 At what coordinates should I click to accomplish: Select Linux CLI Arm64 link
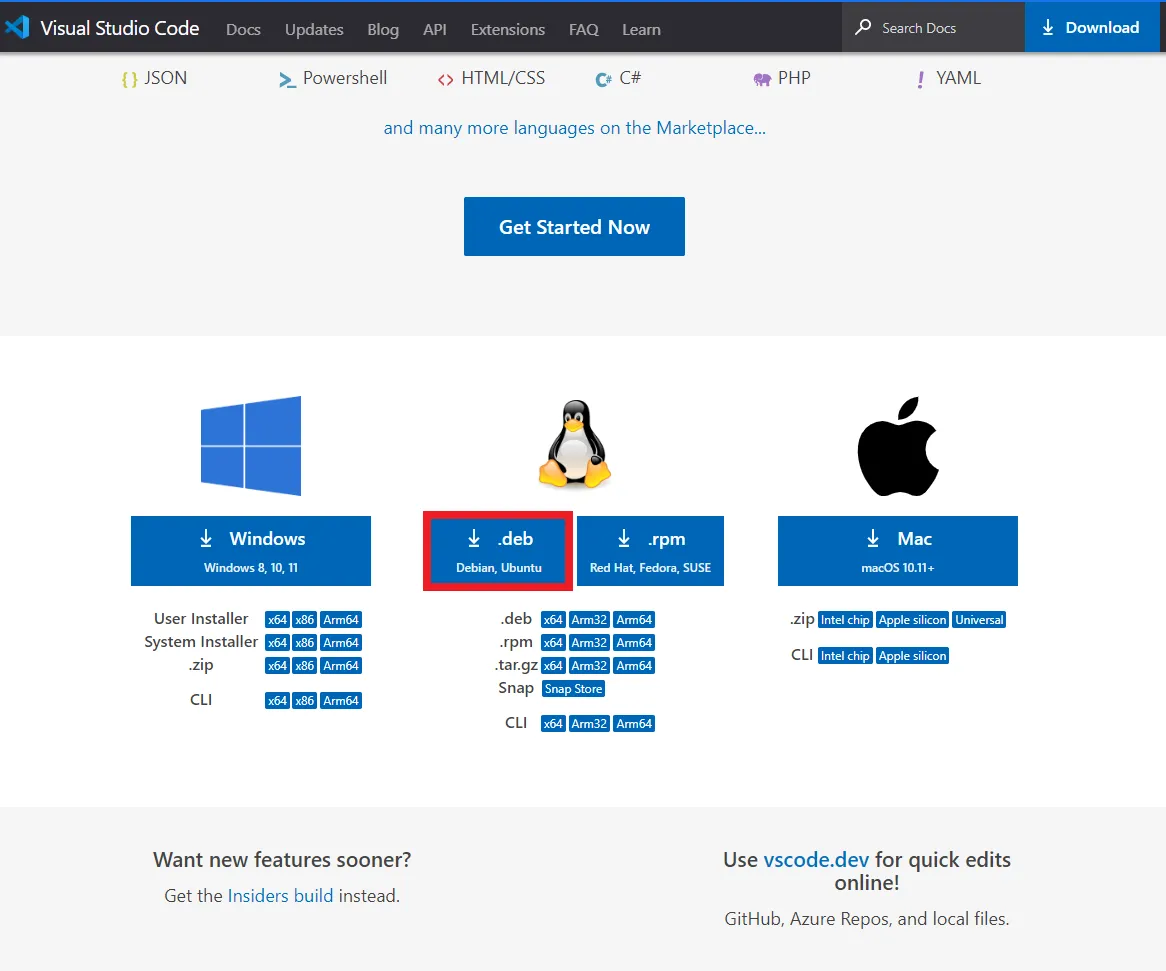pos(634,723)
